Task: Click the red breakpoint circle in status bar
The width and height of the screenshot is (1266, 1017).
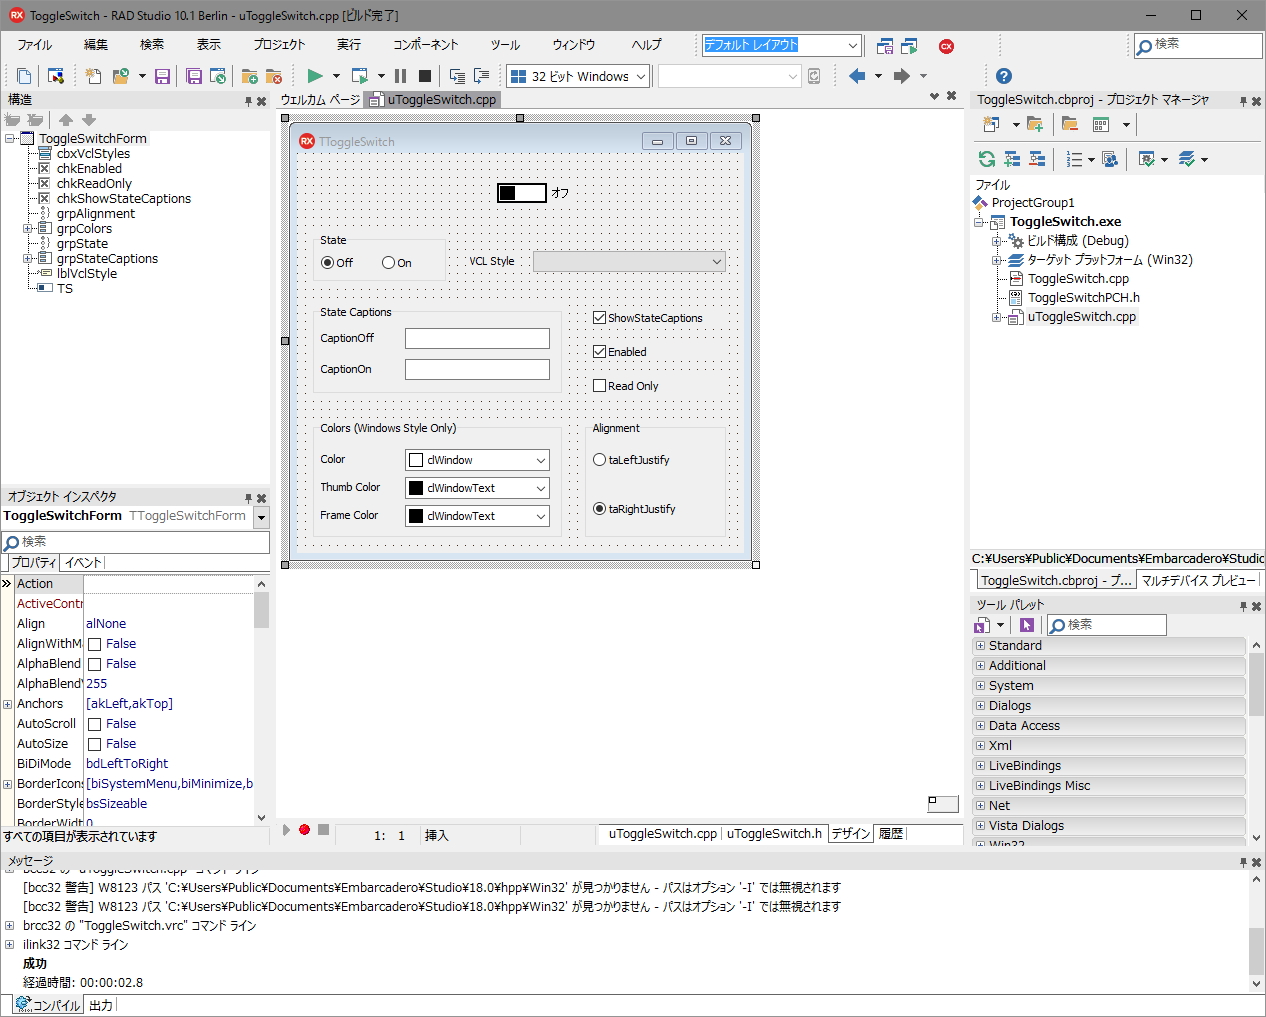Action: (x=305, y=830)
